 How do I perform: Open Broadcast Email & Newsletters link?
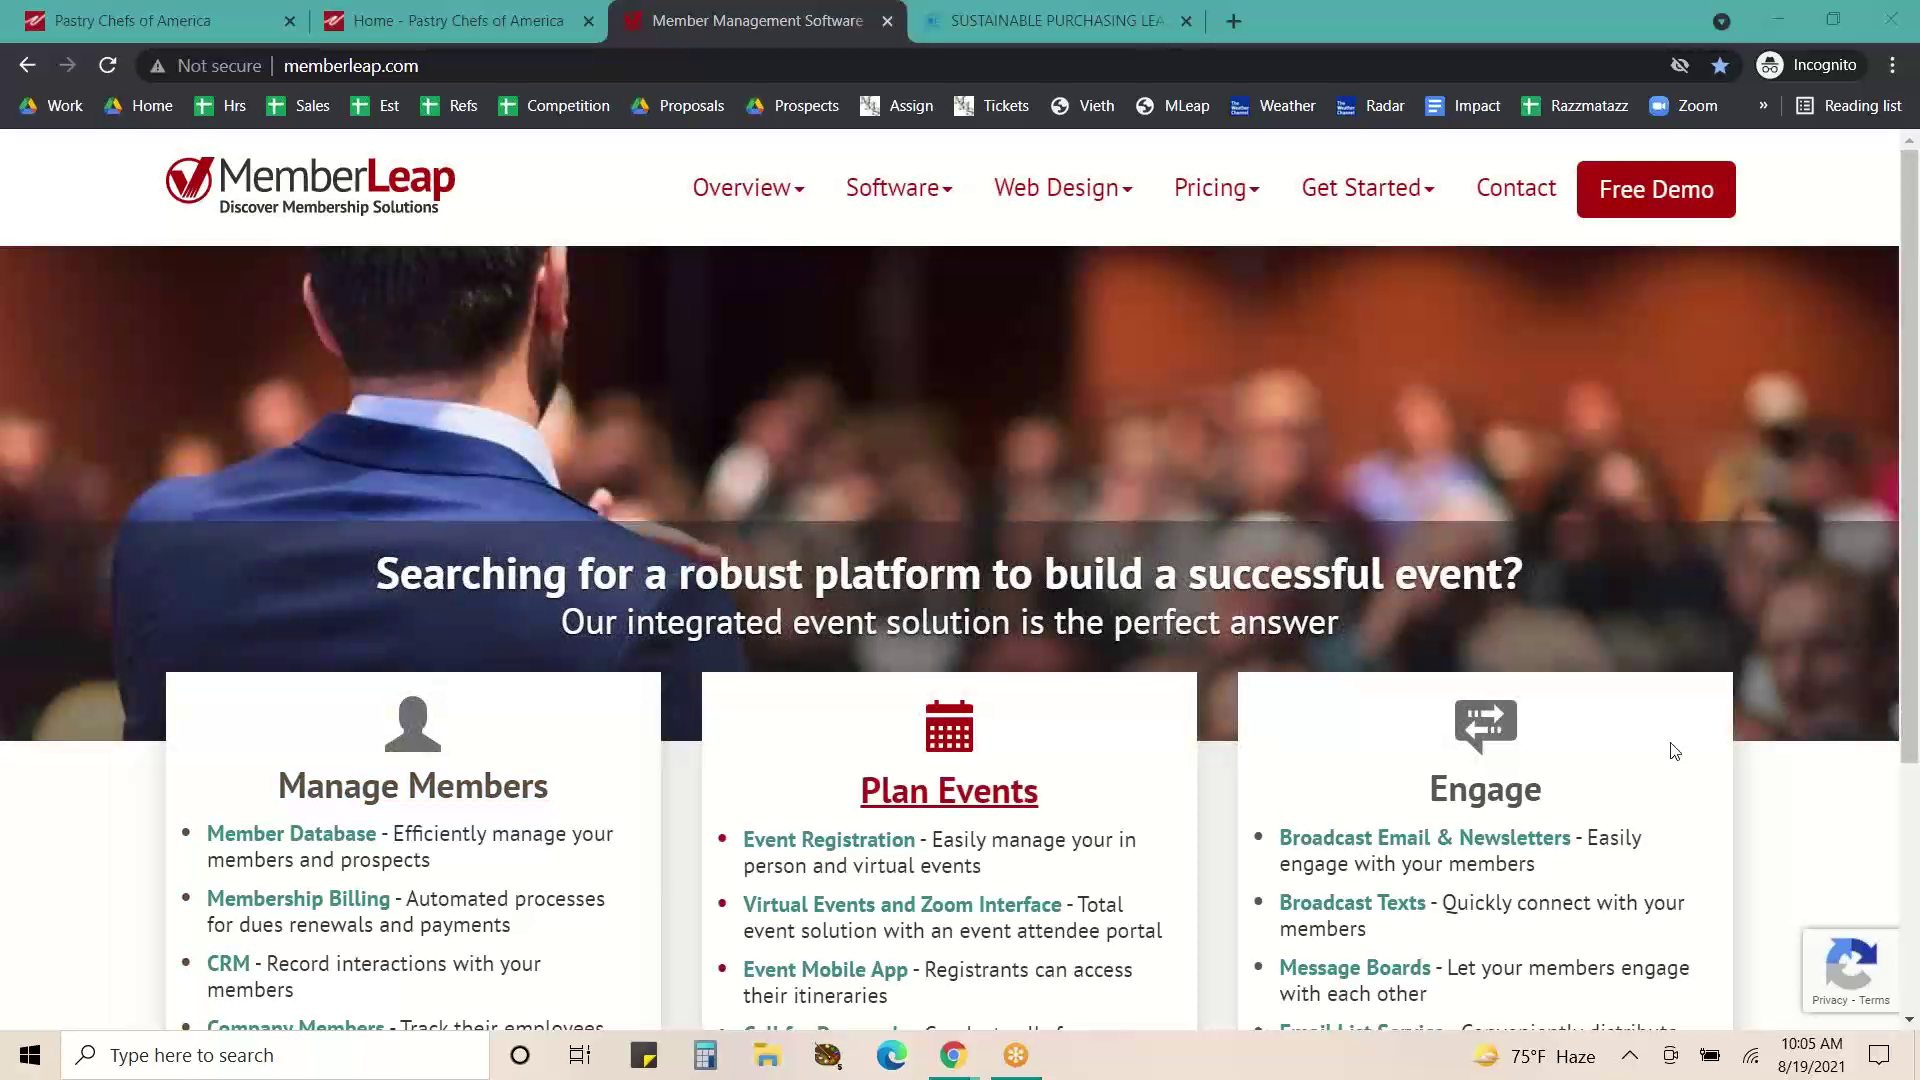point(1425,838)
